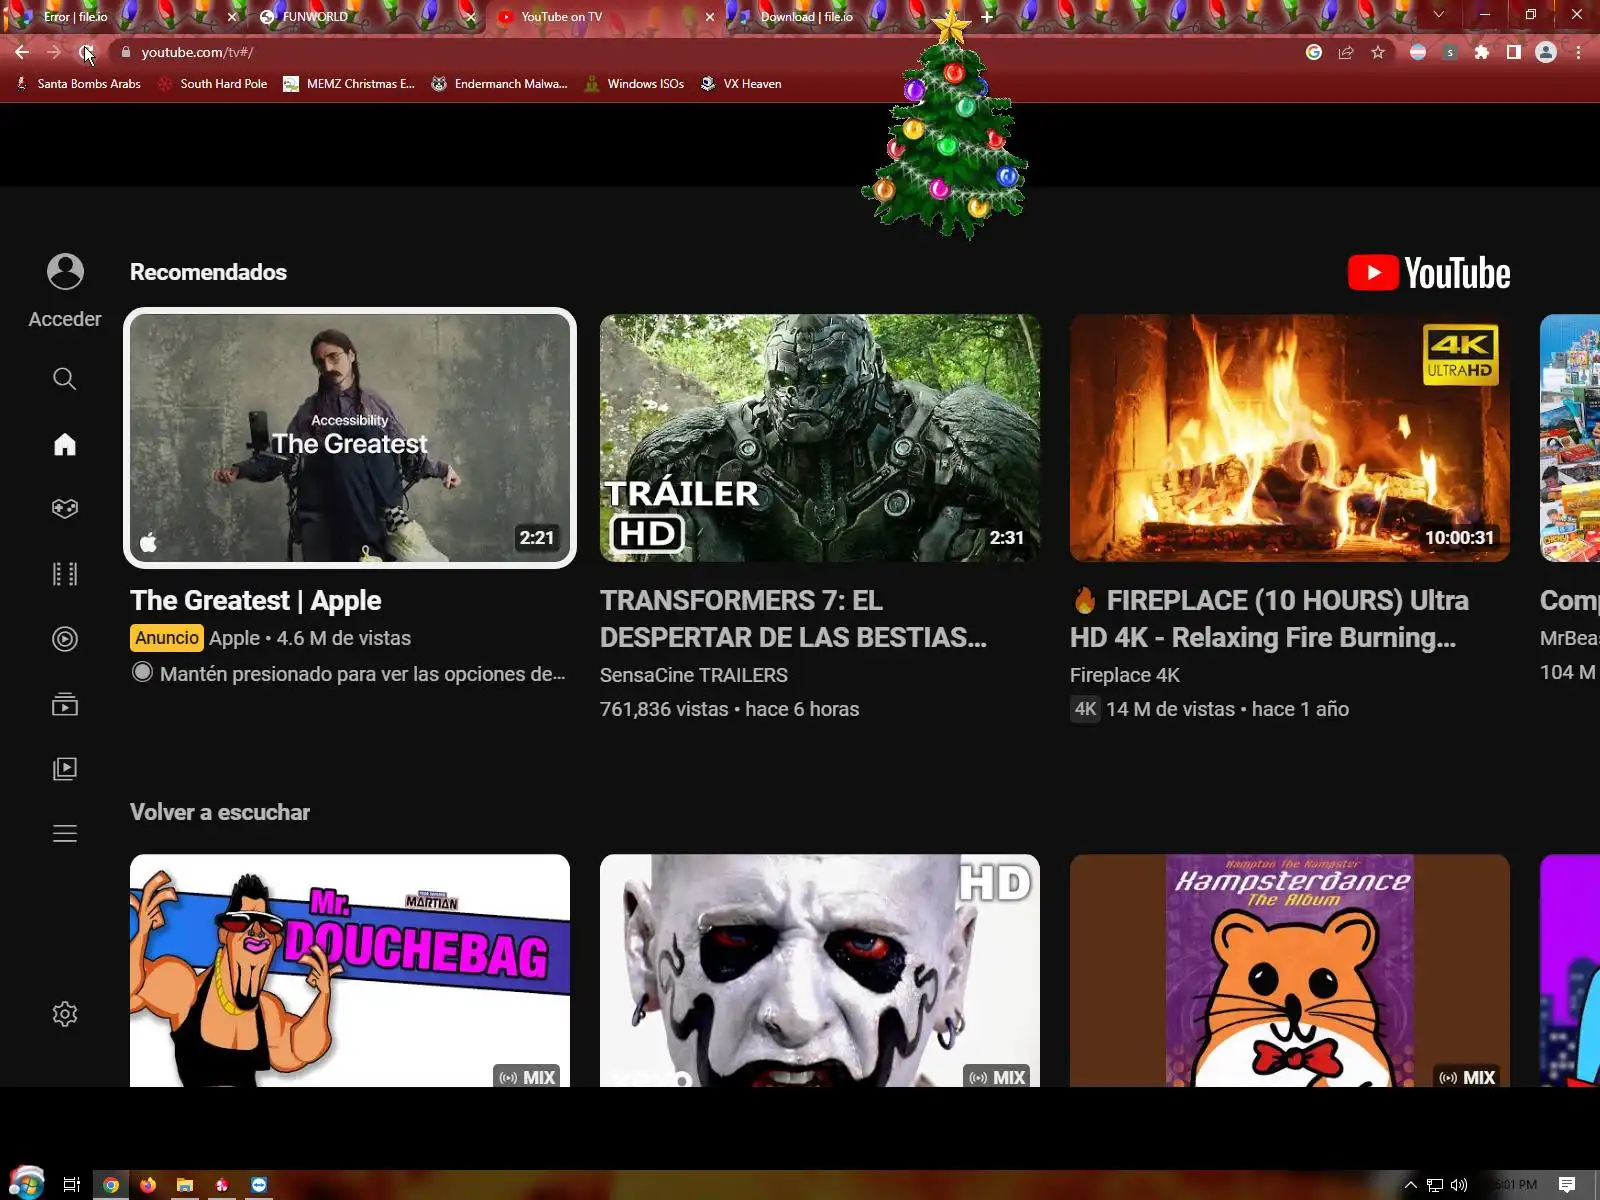Click the address bar showing youtube.com/tv
Screen dimensions: 1600x1200
click(700, 52)
